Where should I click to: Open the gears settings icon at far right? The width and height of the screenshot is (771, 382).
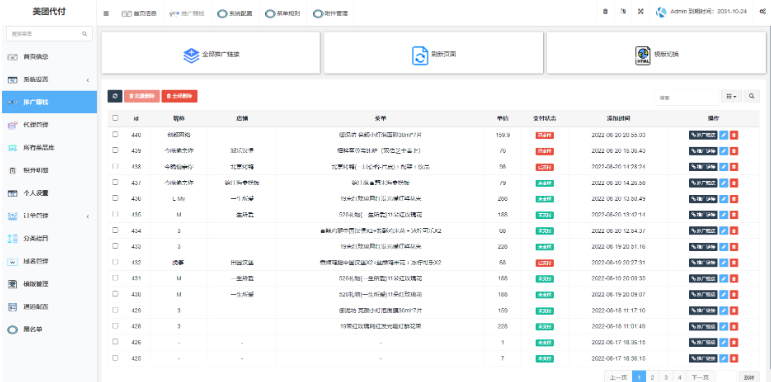click(762, 11)
